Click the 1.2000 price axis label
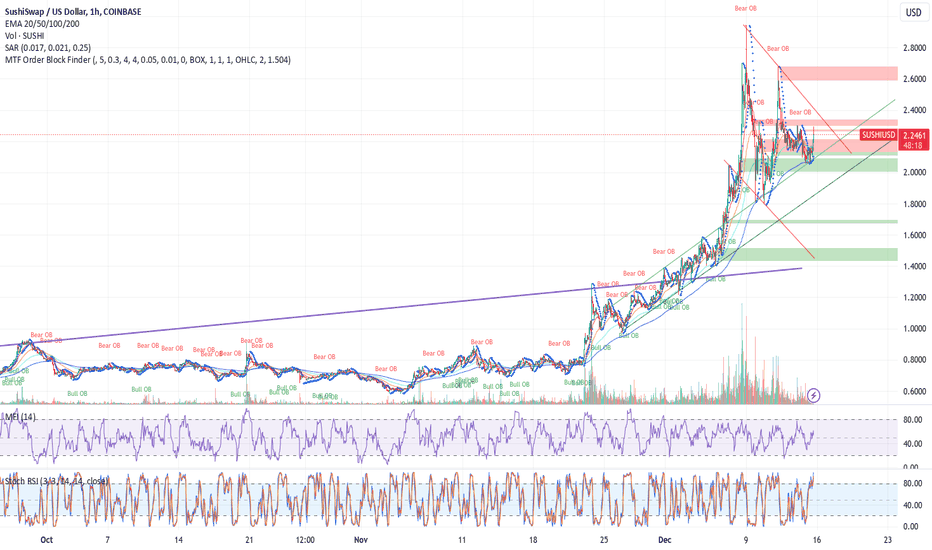This screenshot has width=932, height=550. pos(914,297)
